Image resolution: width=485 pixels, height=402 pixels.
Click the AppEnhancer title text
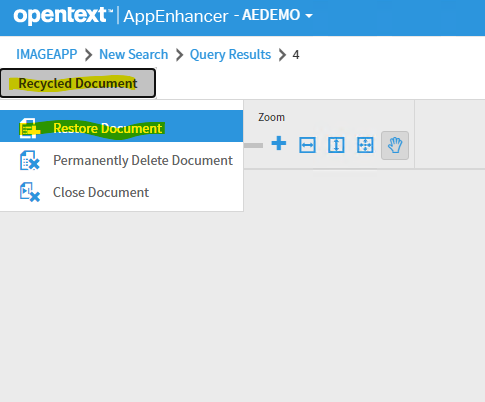coord(176,16)
